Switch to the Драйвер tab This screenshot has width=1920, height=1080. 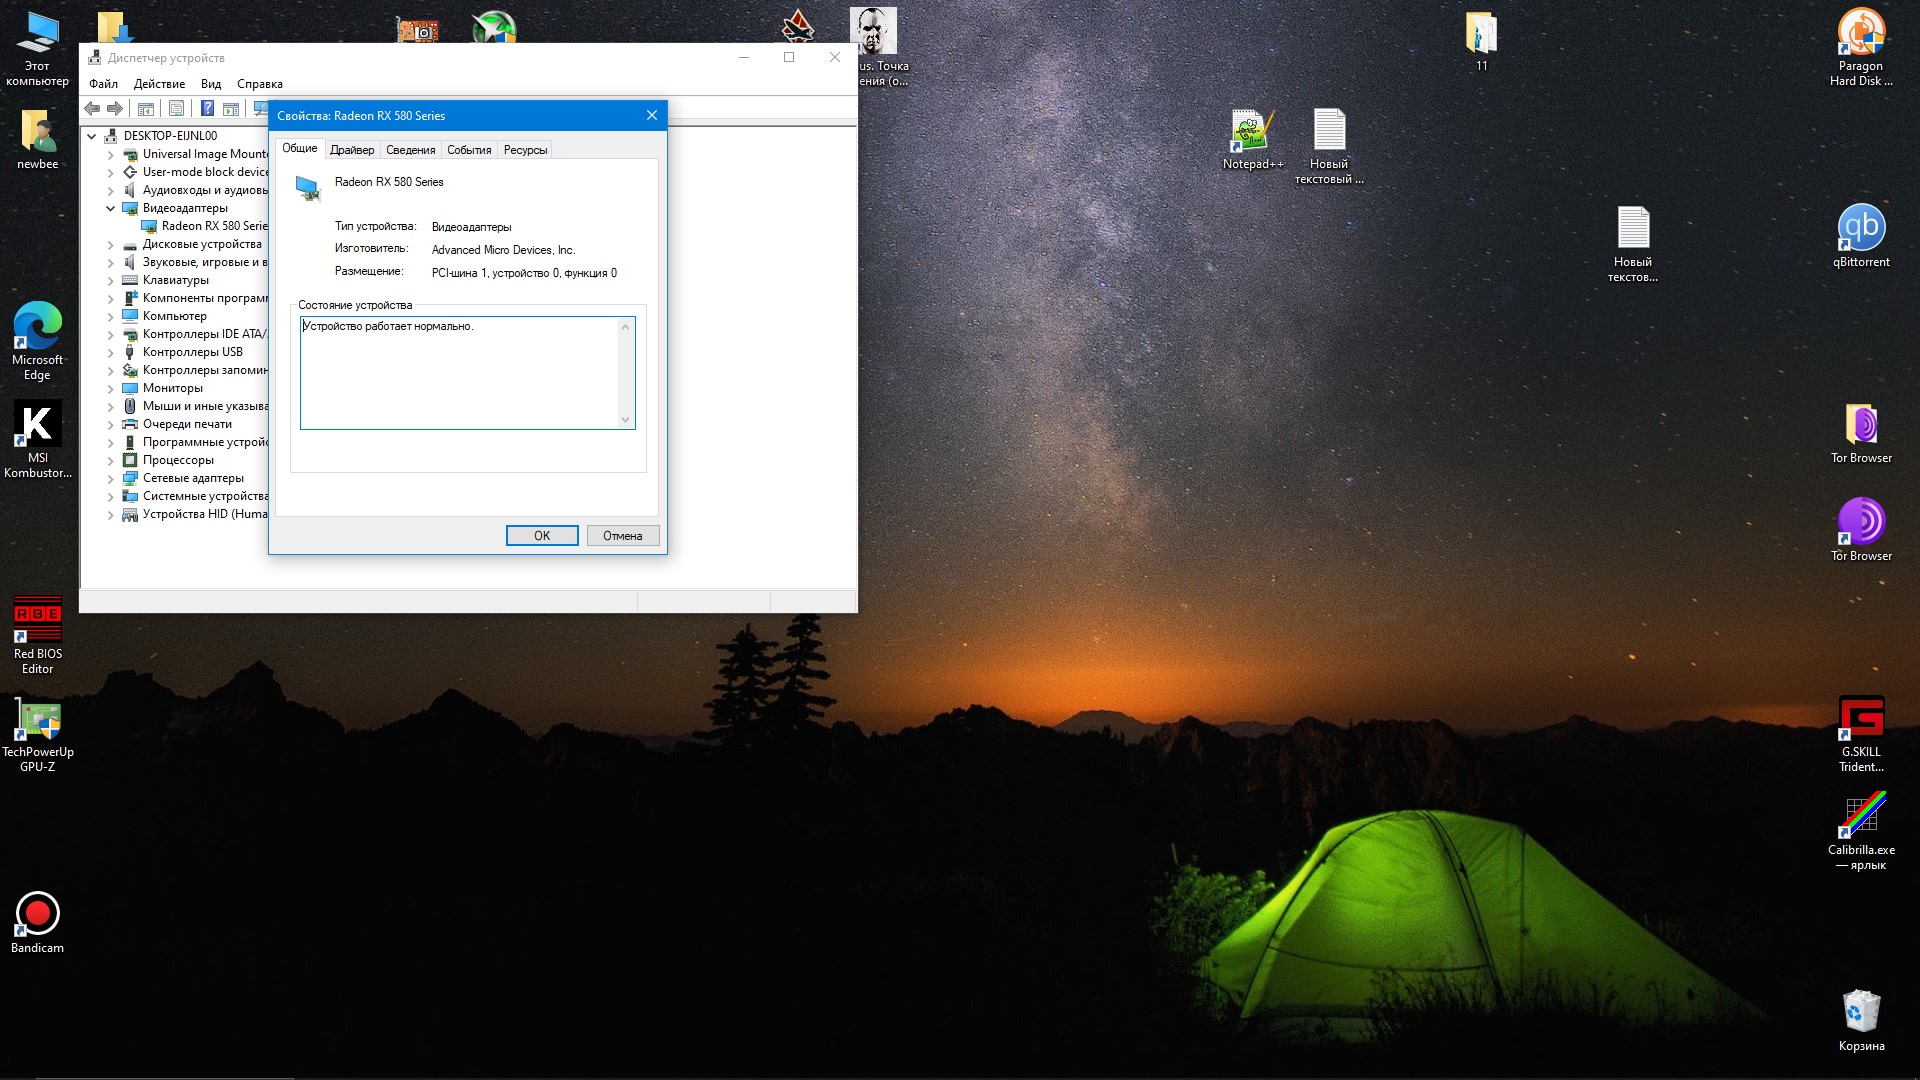352,150
